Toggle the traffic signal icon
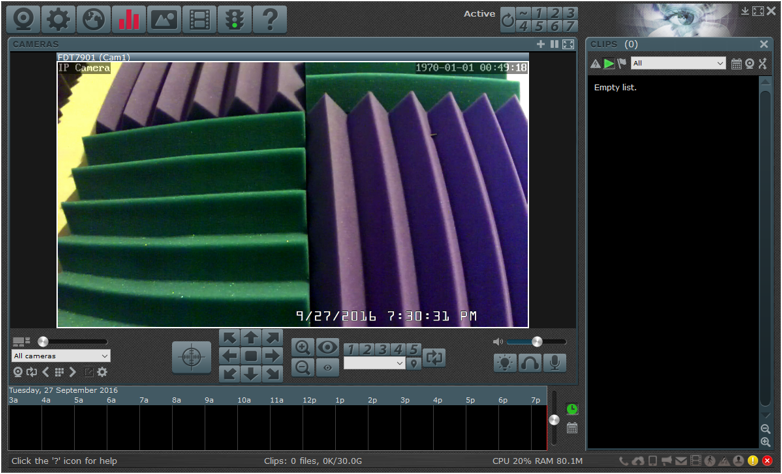The height and width of the screenshot is (474, 782). tap(234, 18)
